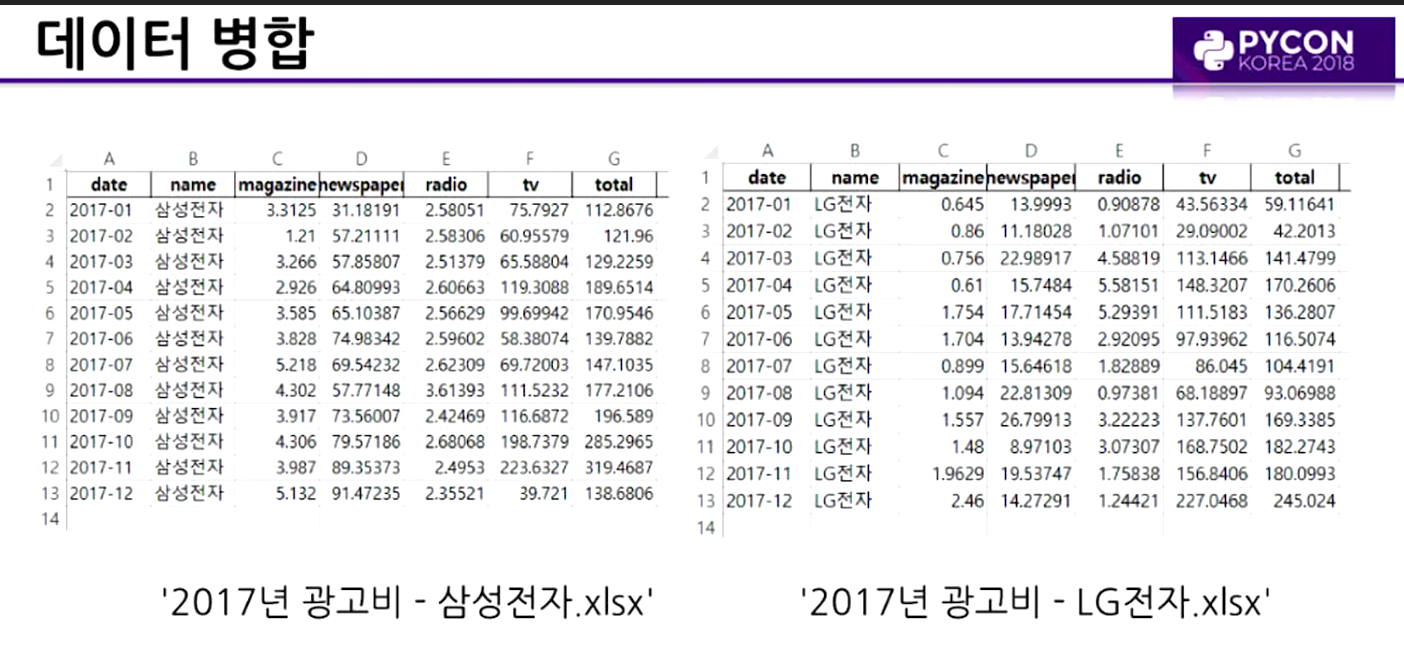Click row number 14 of the 삼성전자 sheet
Image resolution: width=1404 pixels, height=656 pixels.
point(52,518)
